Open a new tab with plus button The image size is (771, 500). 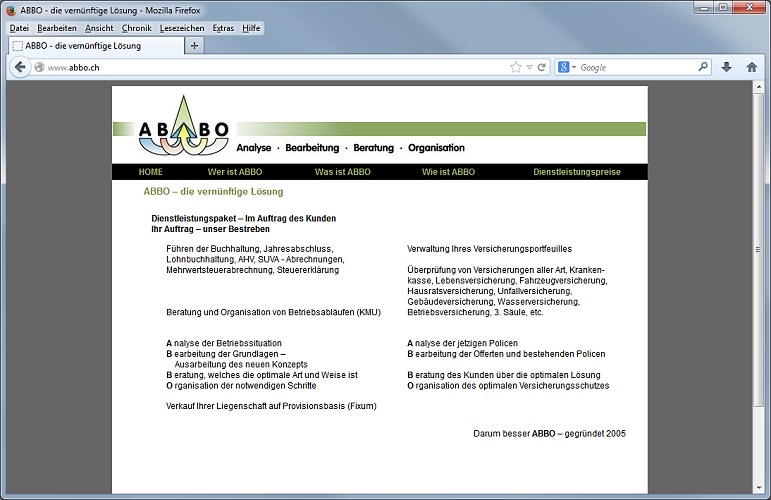click(194, 46)
